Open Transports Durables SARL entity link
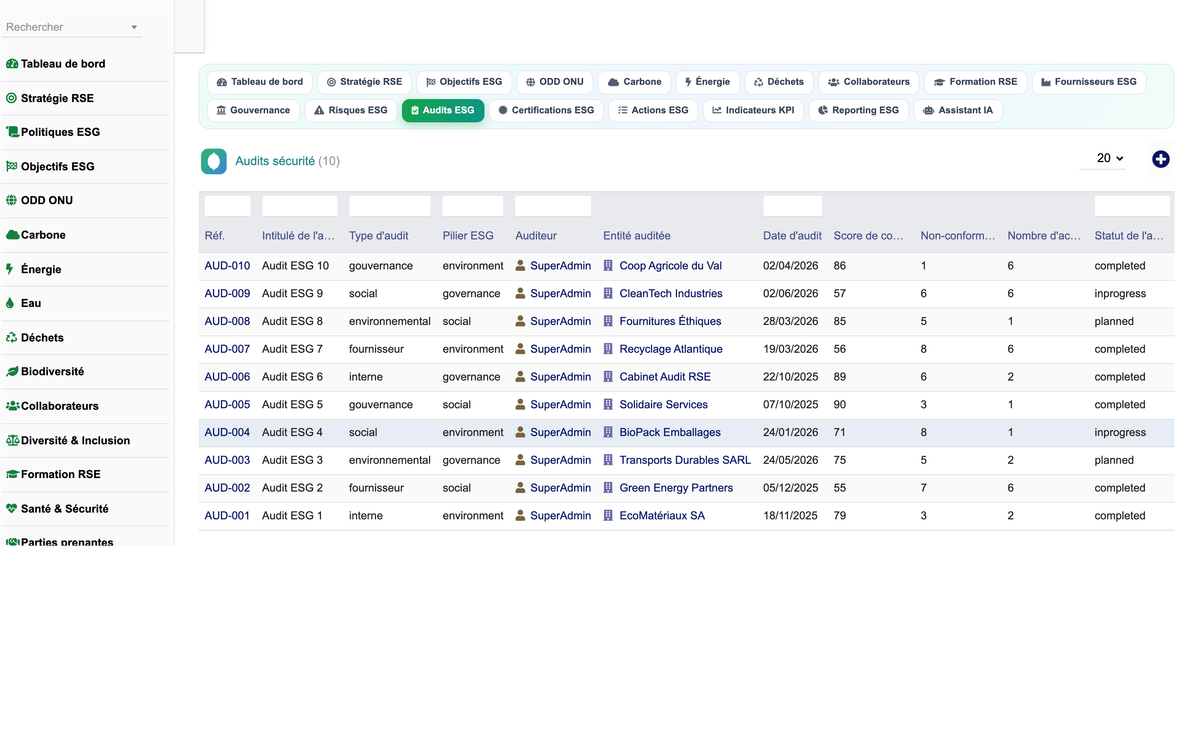Image resolution: width=1200 pixels, height=743 pixels. pyautogui.click(x=685, y=460)
